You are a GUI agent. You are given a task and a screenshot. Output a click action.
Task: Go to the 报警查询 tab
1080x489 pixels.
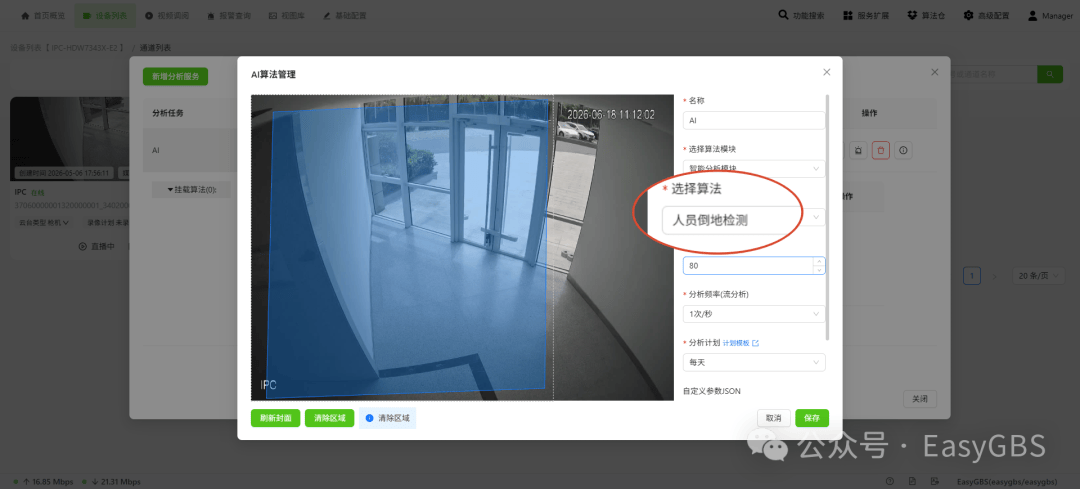coord(229,15)
